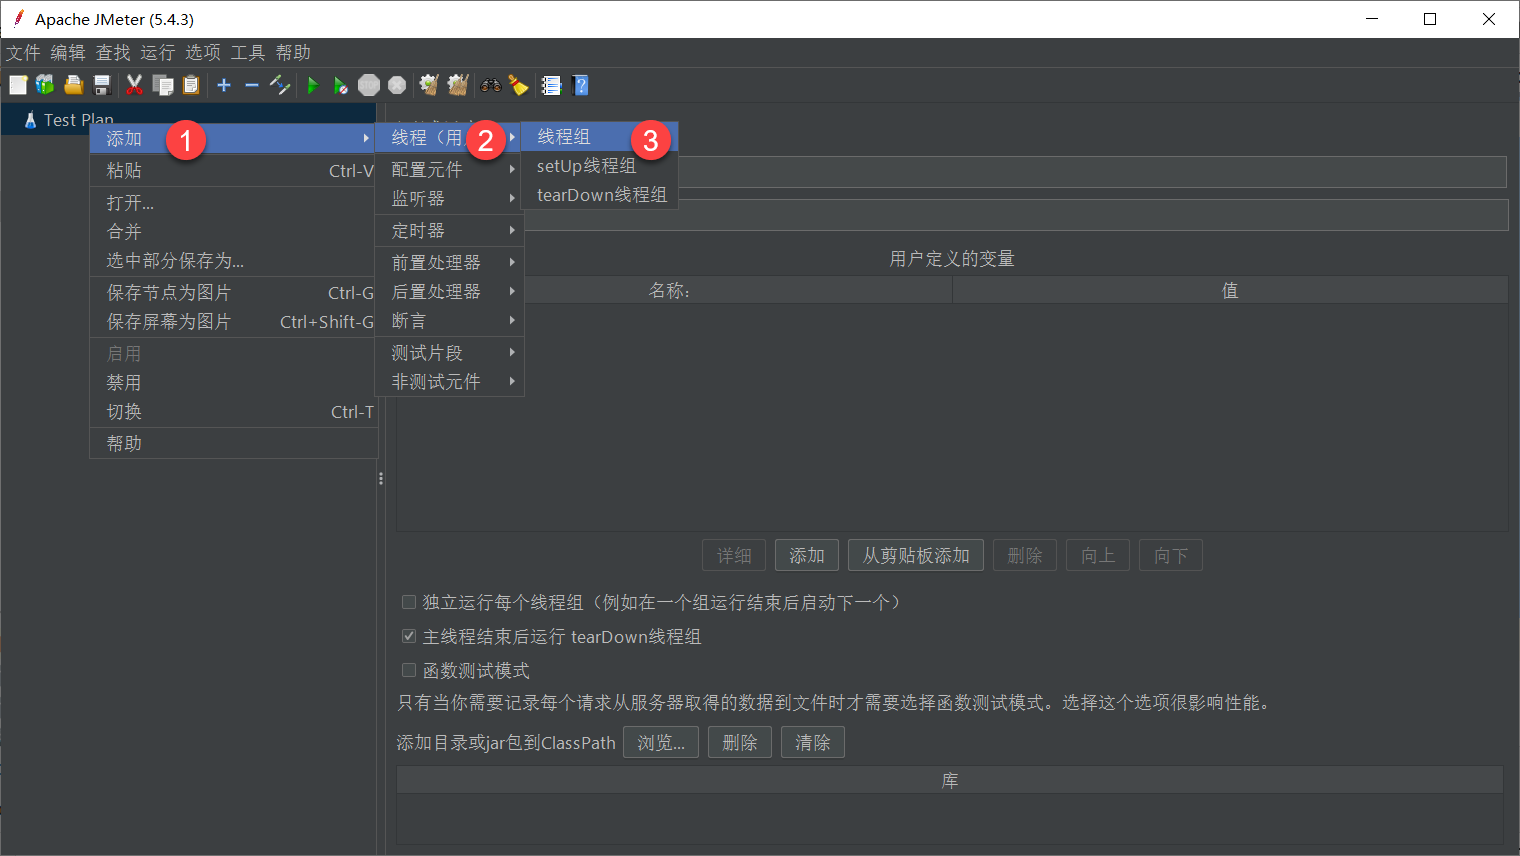The height and width of the screenshot is (856, 1520).
Task: Click the Clear all double broom icon
Action: click(x=458, y=86)
